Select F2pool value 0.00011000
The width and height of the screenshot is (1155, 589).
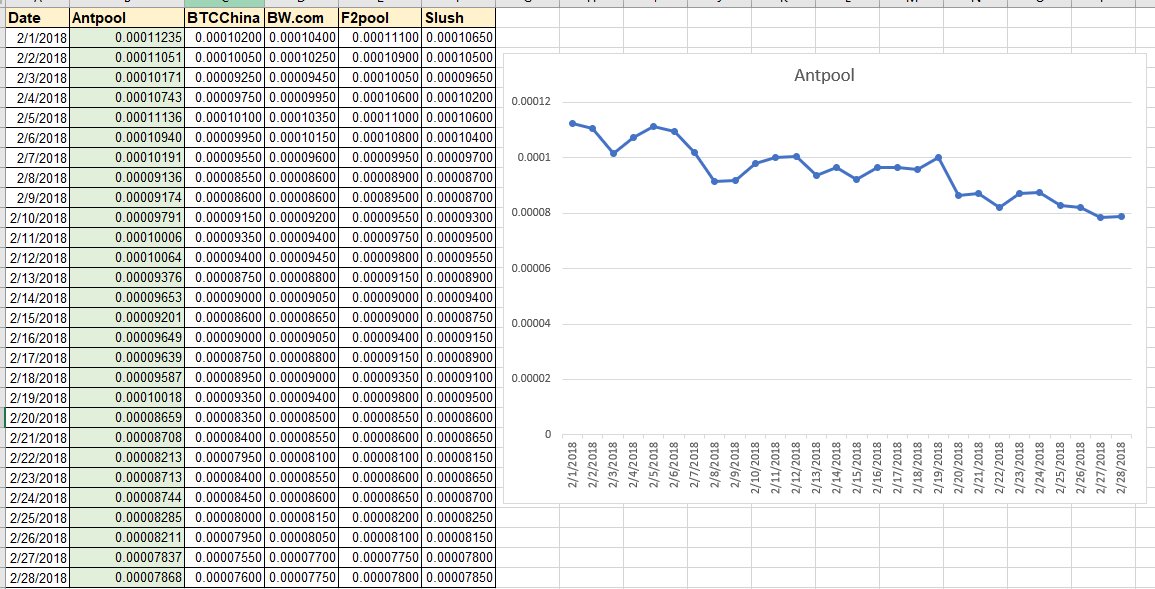pyautogui.click(x=379, y=117)
